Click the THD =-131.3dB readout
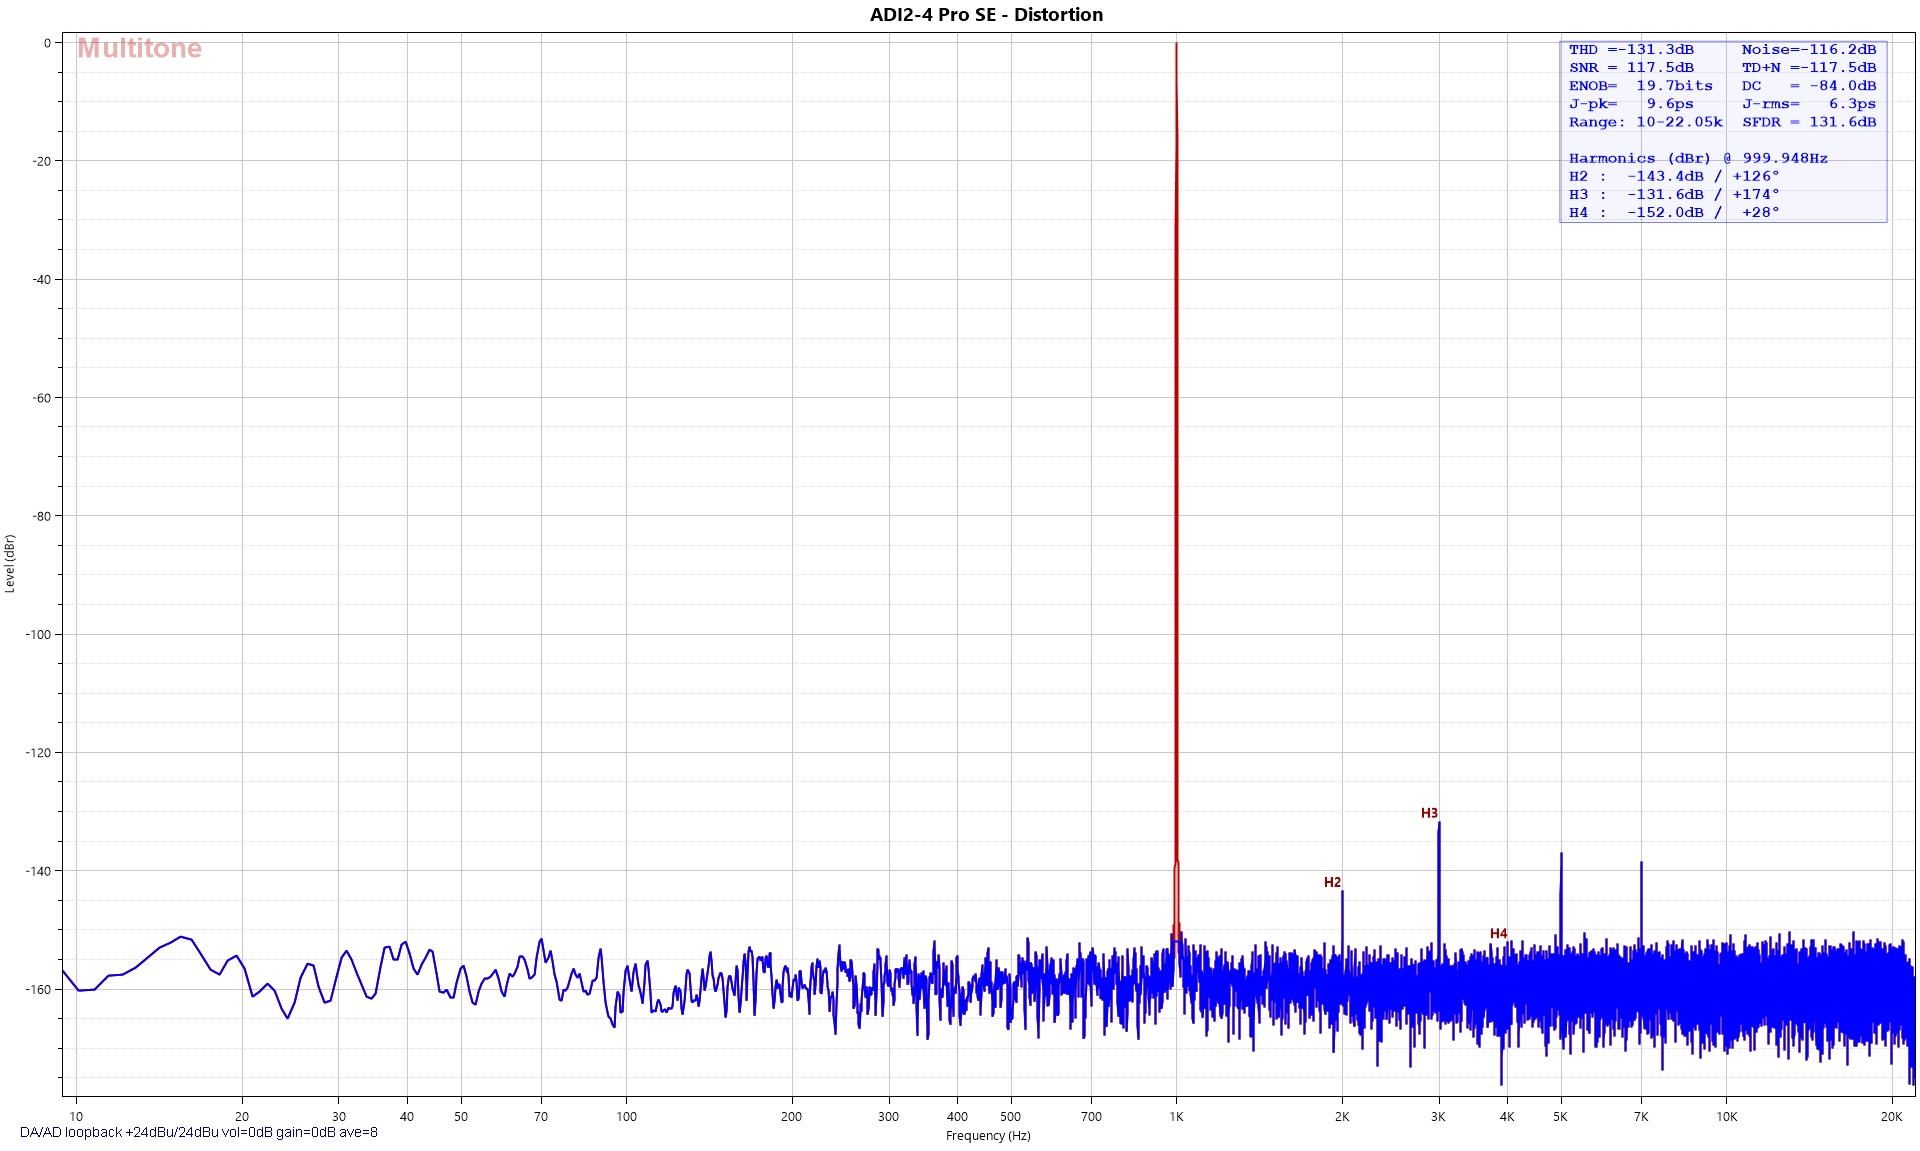Screen dimensions: 1920x1151 pos(1631,49)
